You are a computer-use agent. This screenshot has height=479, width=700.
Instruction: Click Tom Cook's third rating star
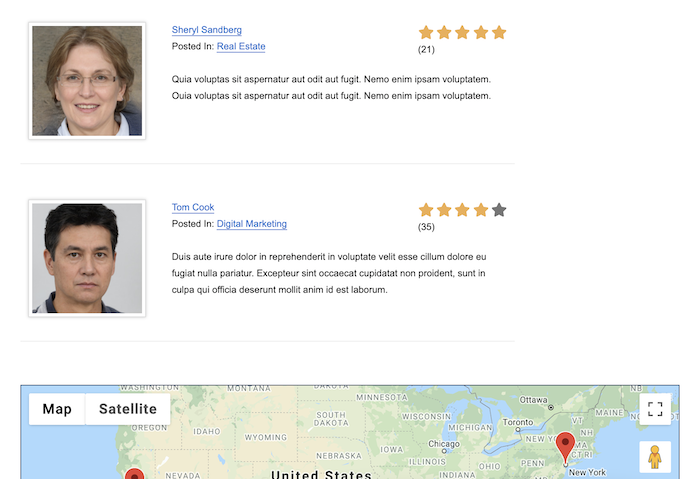coord(462,210)
